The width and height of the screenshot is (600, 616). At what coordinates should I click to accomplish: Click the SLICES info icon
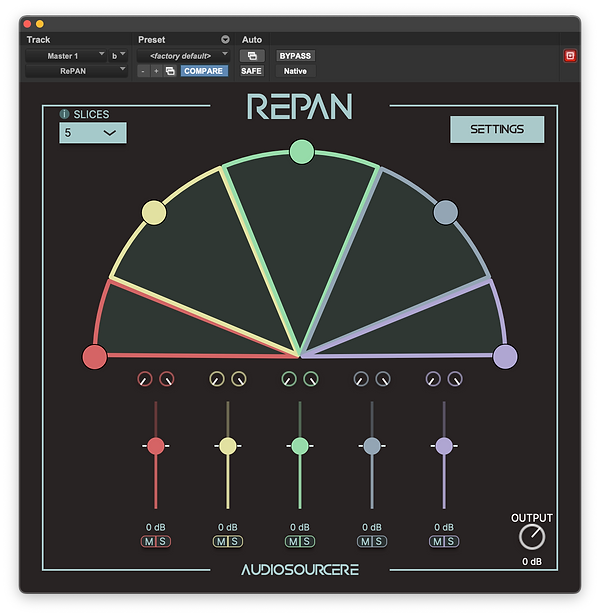point(64,114)
